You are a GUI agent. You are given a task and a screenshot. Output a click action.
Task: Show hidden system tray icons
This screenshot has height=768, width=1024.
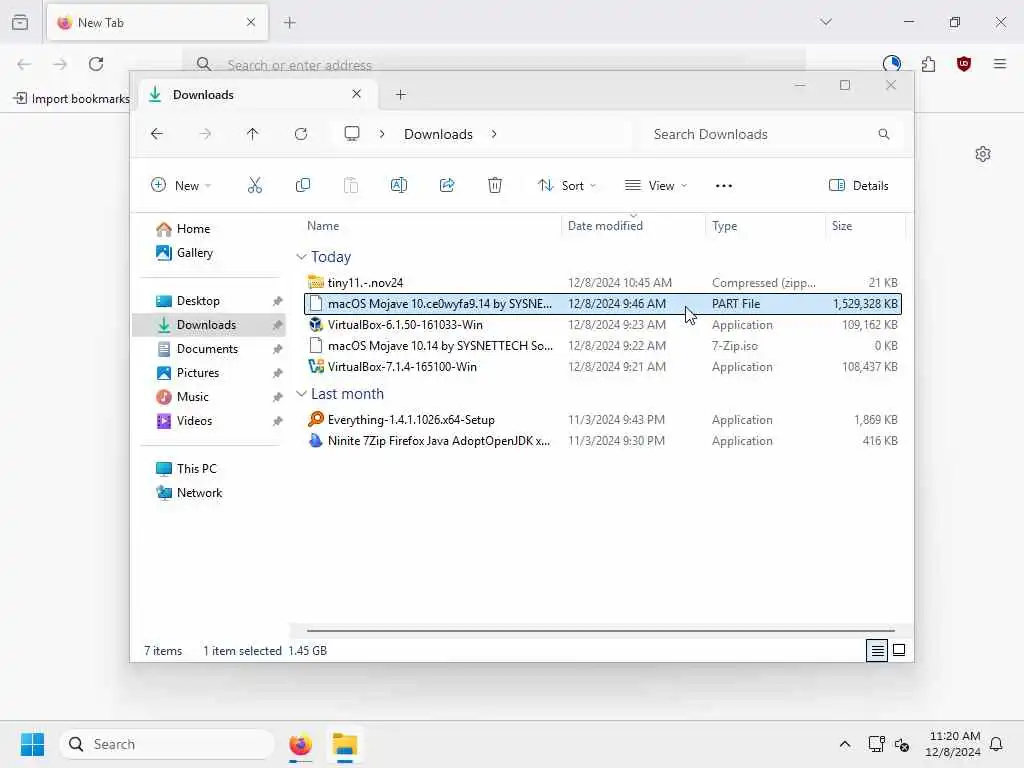pos(844,744)
